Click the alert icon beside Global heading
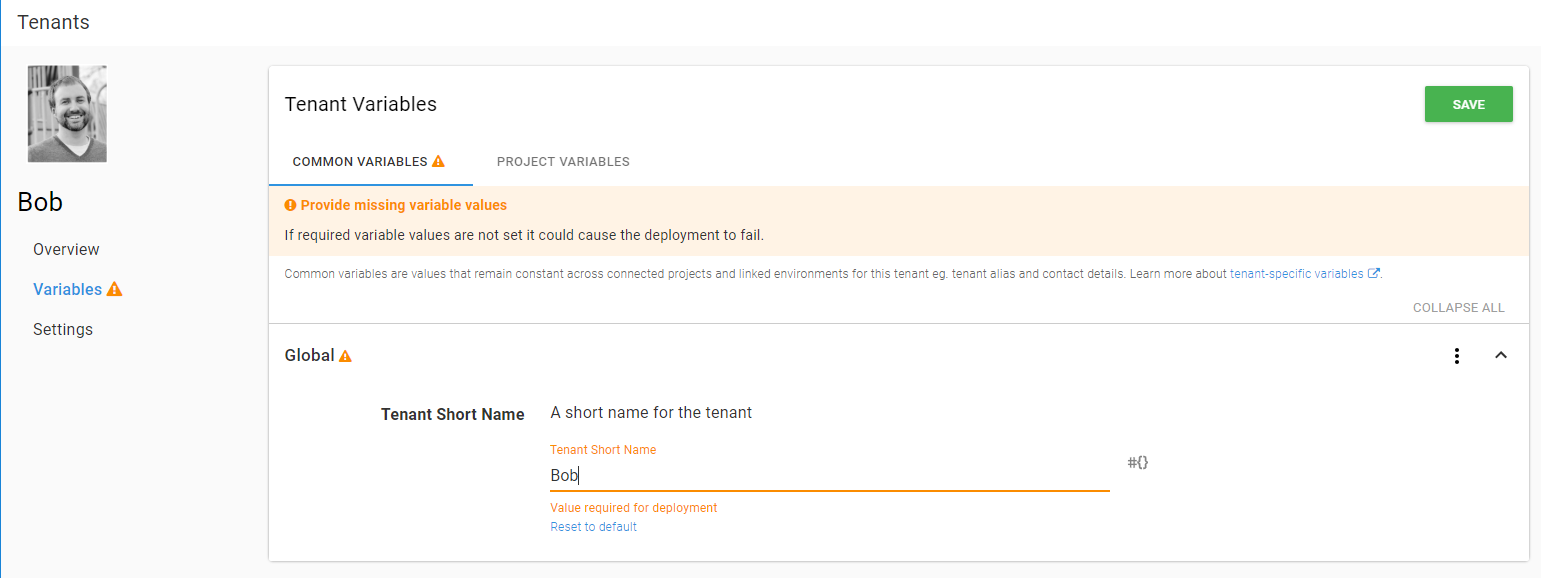 coord(345,356)
